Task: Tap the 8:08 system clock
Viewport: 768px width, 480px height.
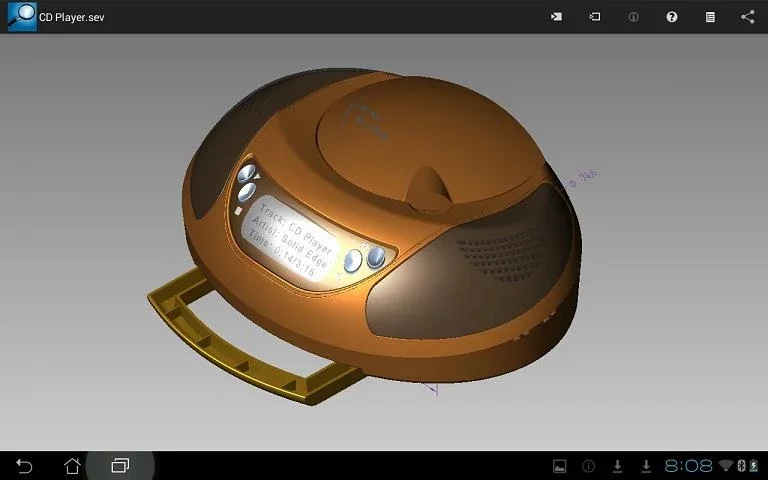Action: [688, 465]
